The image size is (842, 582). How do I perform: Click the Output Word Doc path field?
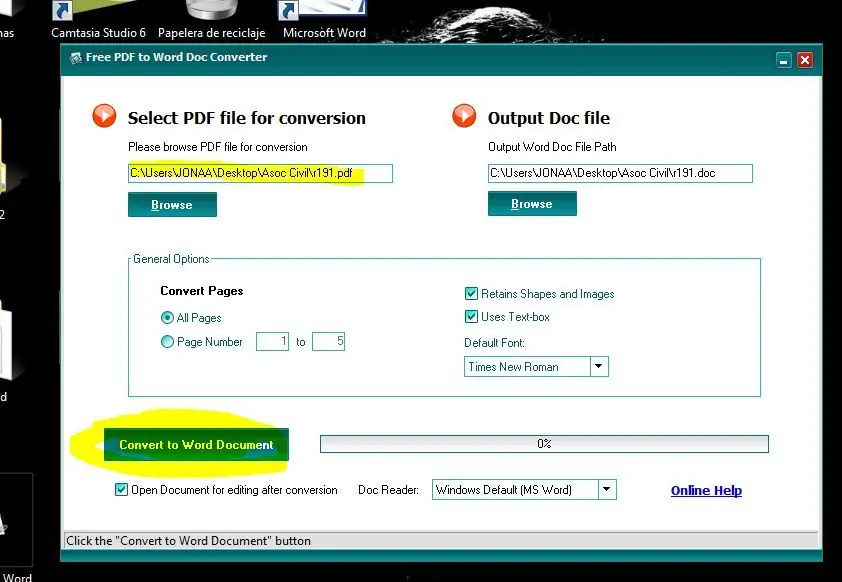pos(620,173)
